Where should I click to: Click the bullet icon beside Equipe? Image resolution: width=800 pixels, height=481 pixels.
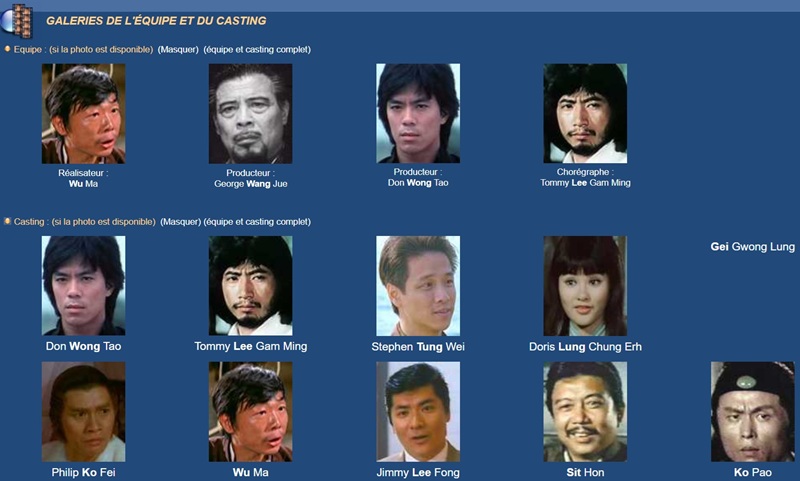point(7,49)
